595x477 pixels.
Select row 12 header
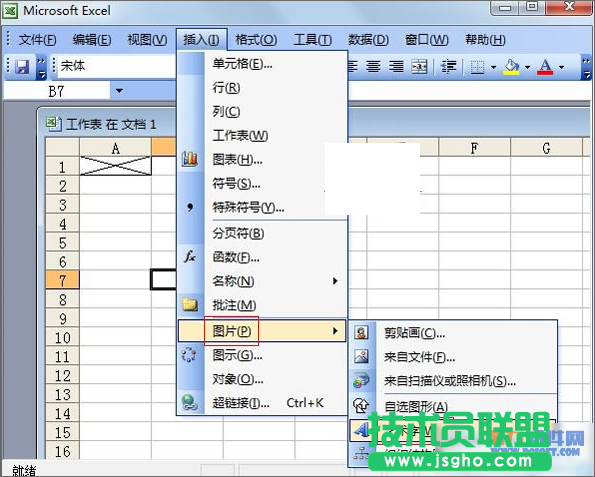63,375
